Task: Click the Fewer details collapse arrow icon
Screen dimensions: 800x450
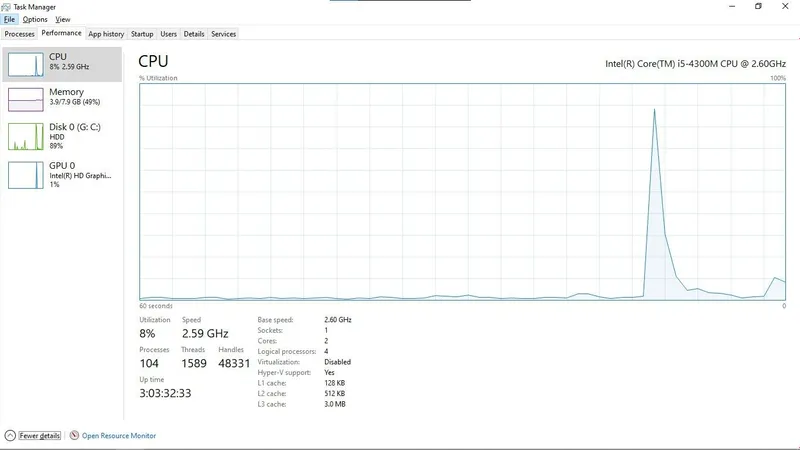Action: [x=10, y=436]
